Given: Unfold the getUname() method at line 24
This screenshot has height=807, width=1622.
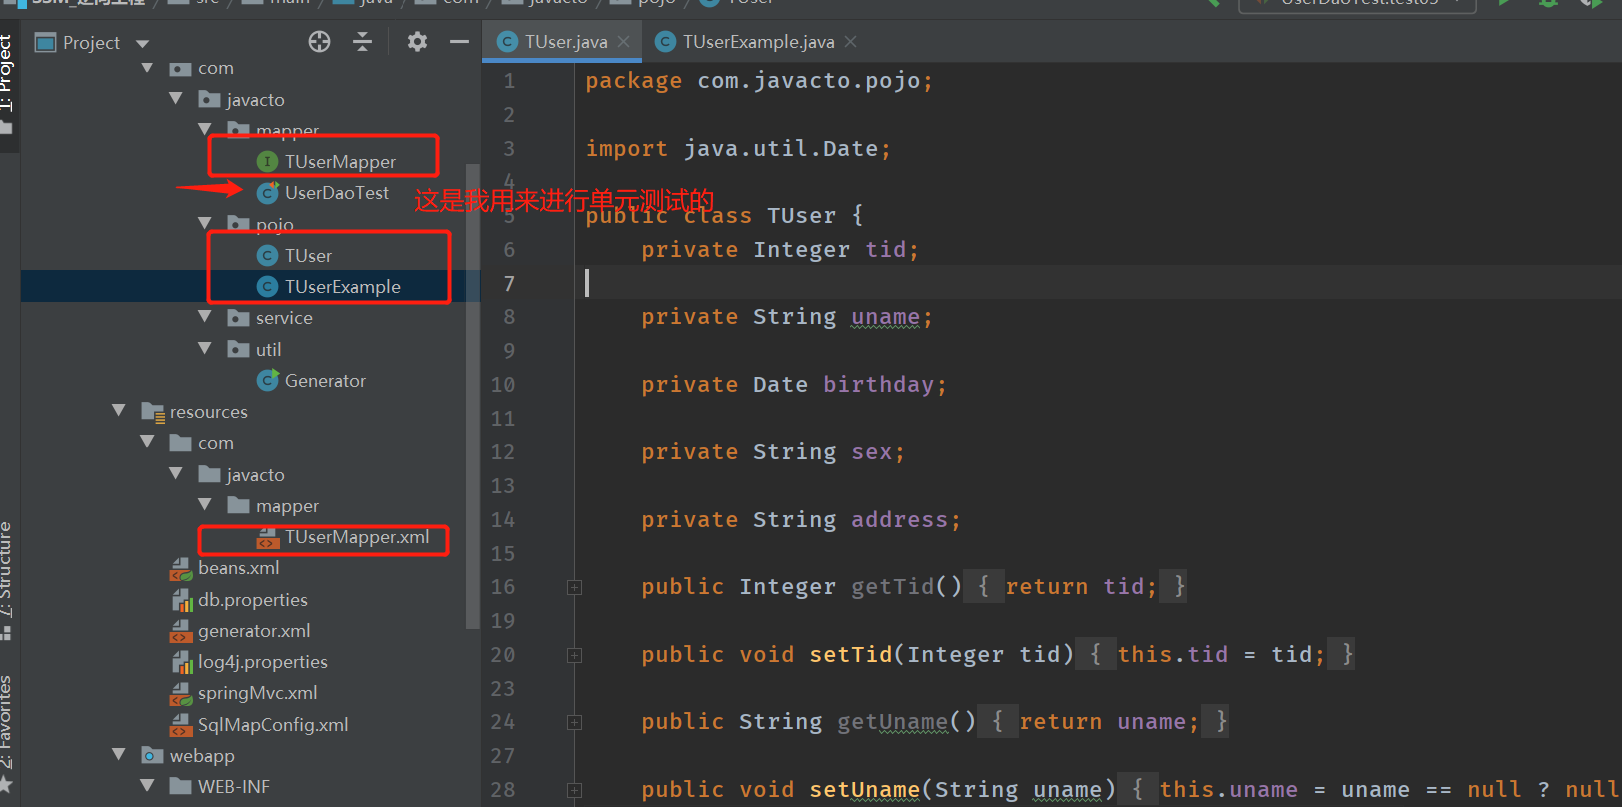Looking at the screenshot, I should pyautogui.click(x=575, y=722).
